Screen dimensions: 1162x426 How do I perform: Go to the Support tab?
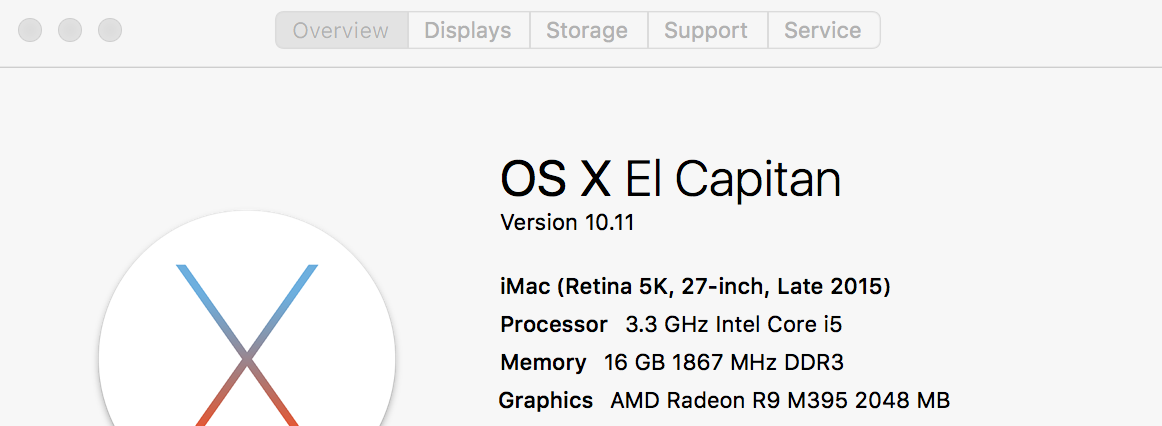point(706,30)
